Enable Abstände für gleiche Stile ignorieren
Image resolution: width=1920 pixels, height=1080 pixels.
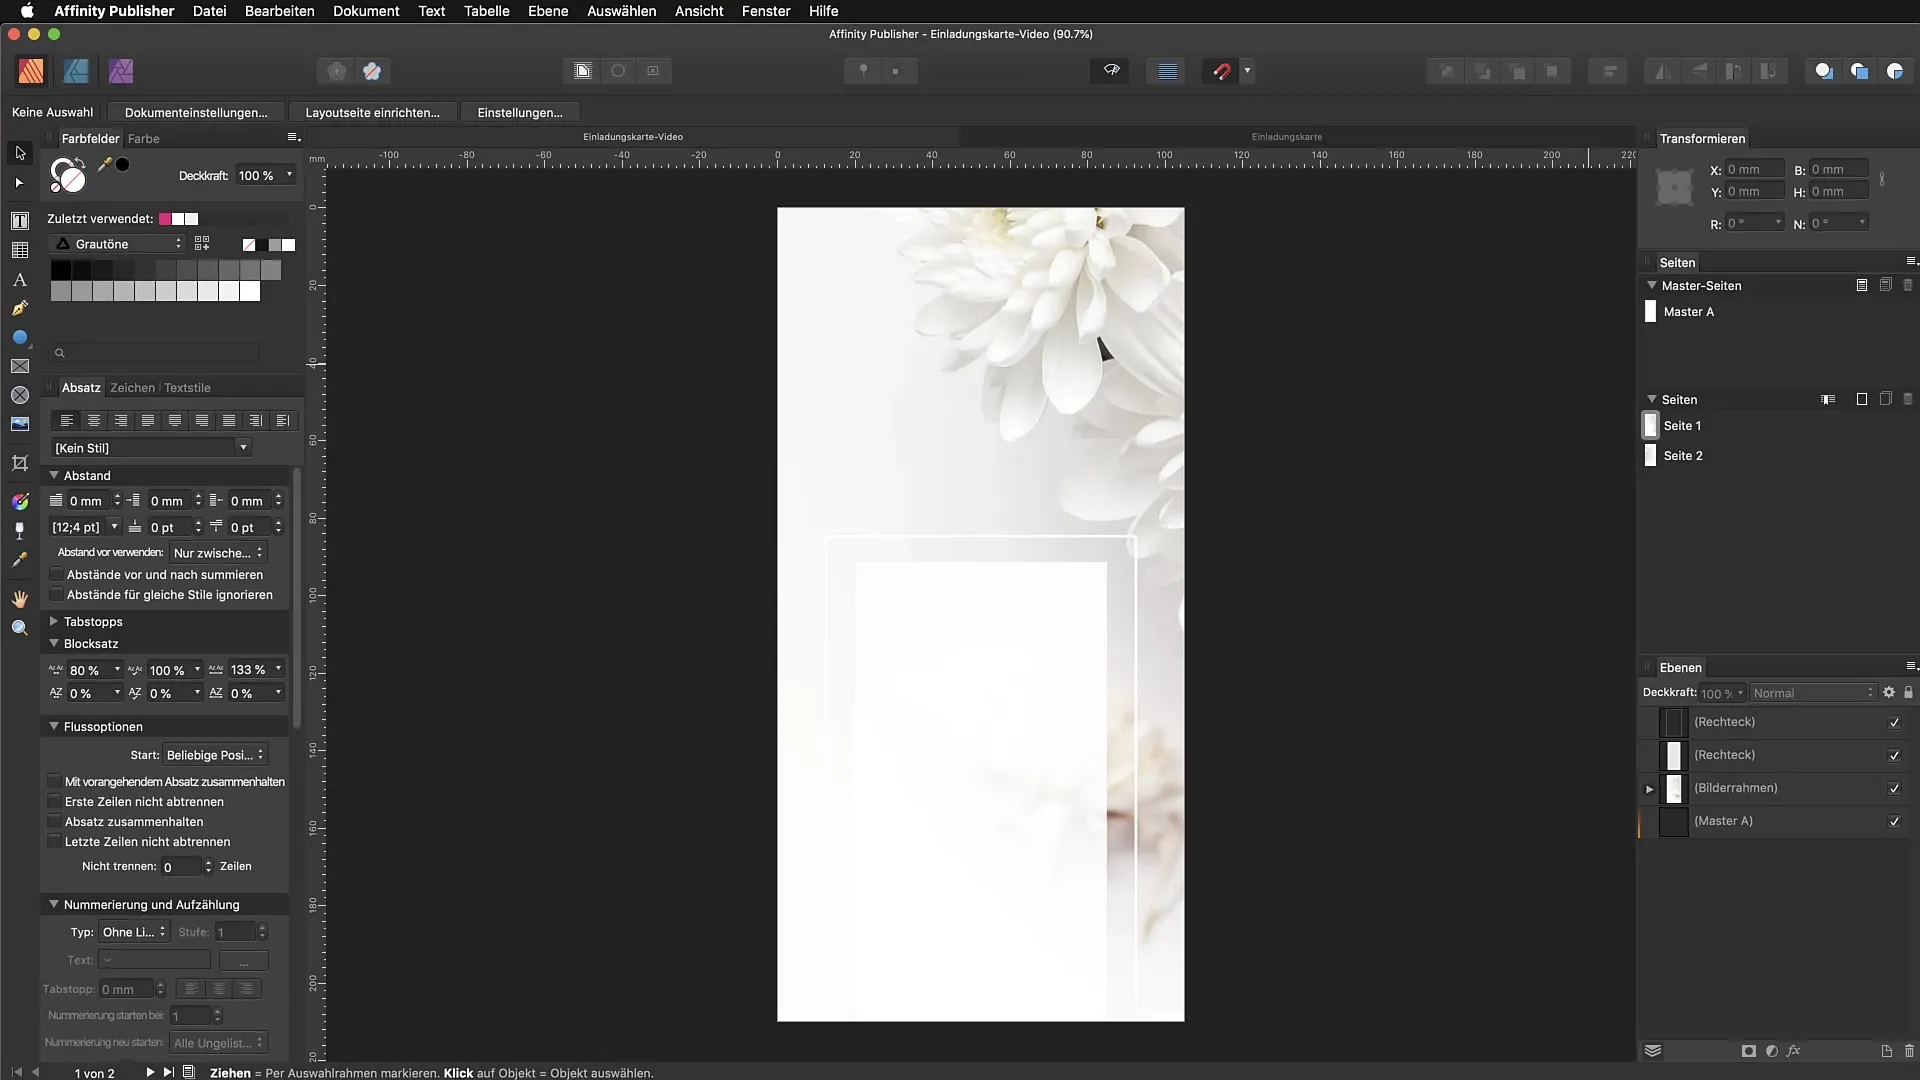click(x=56, y=595)
